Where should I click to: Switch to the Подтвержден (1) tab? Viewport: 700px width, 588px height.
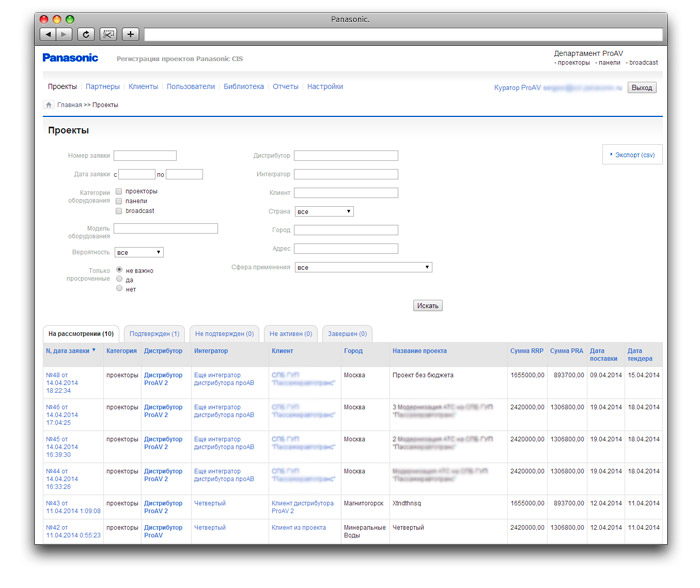pyautogui.click(x=155, y=333)
